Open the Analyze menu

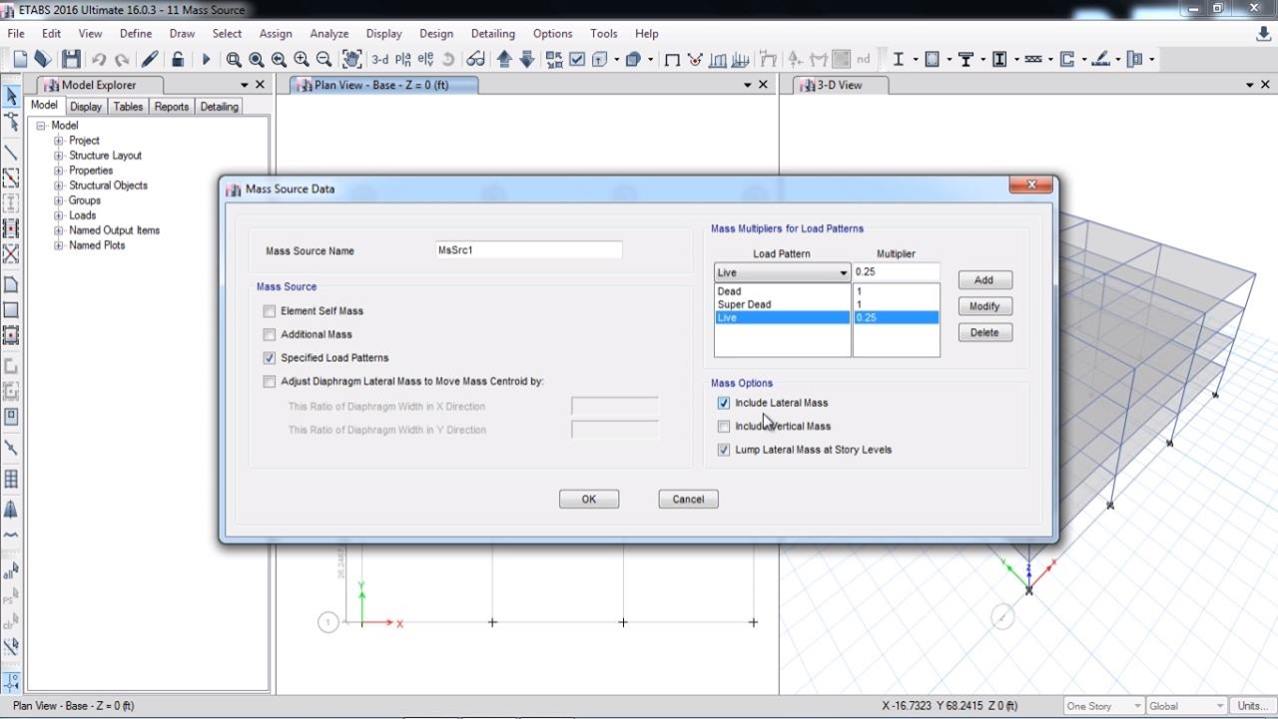[x=329, y=33]
